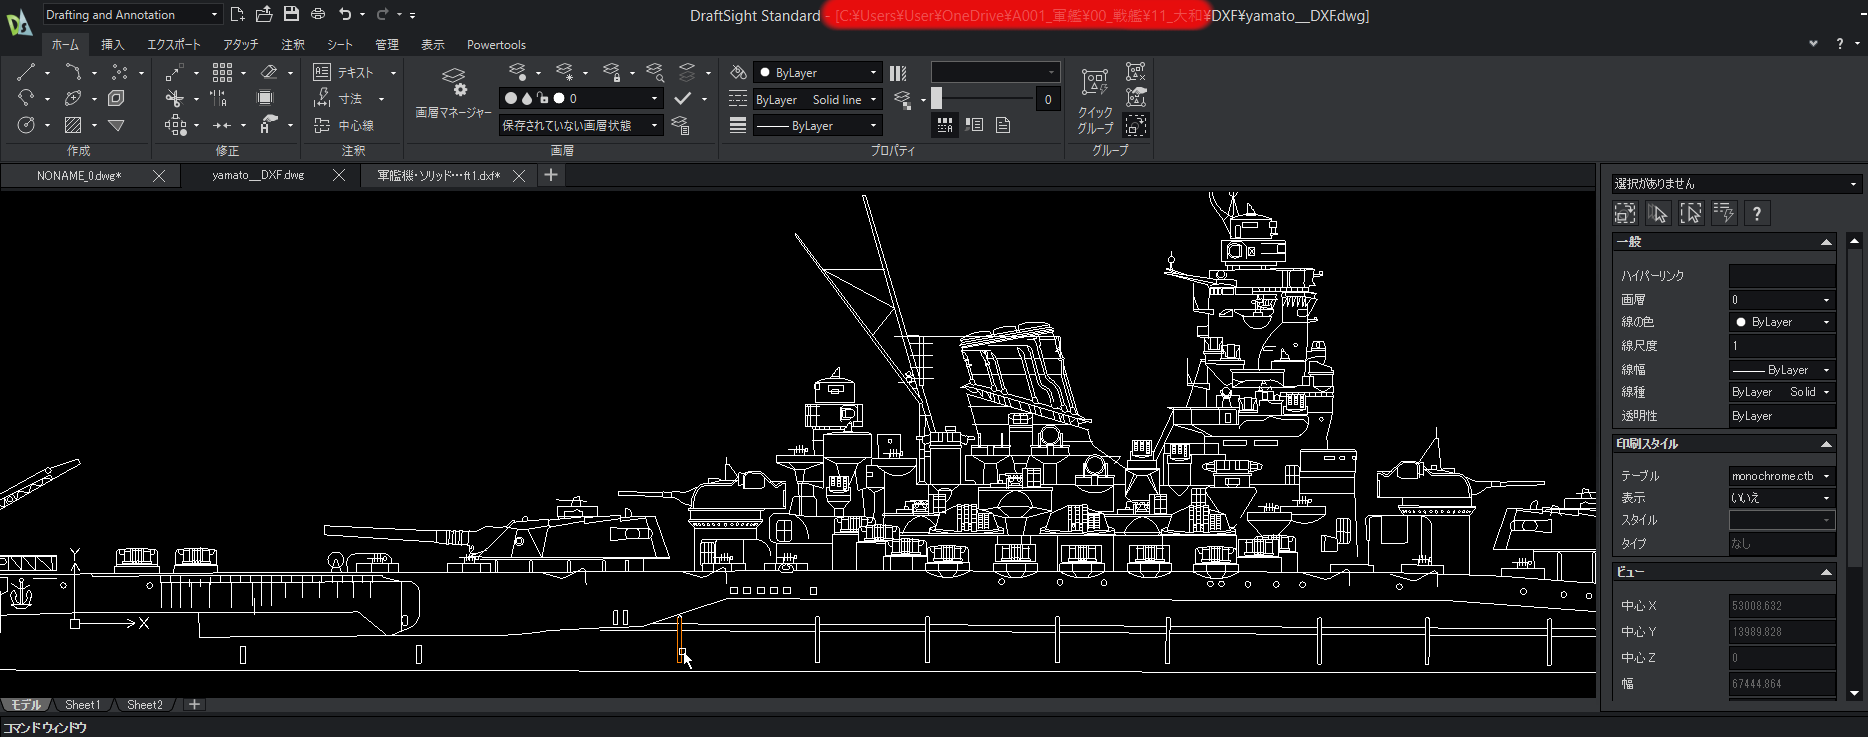The width and height of the screenshot is (1868, 737).
Task: Switch to the yamato__DXF.dwg document tab
Action: click(x=258, y=175)
